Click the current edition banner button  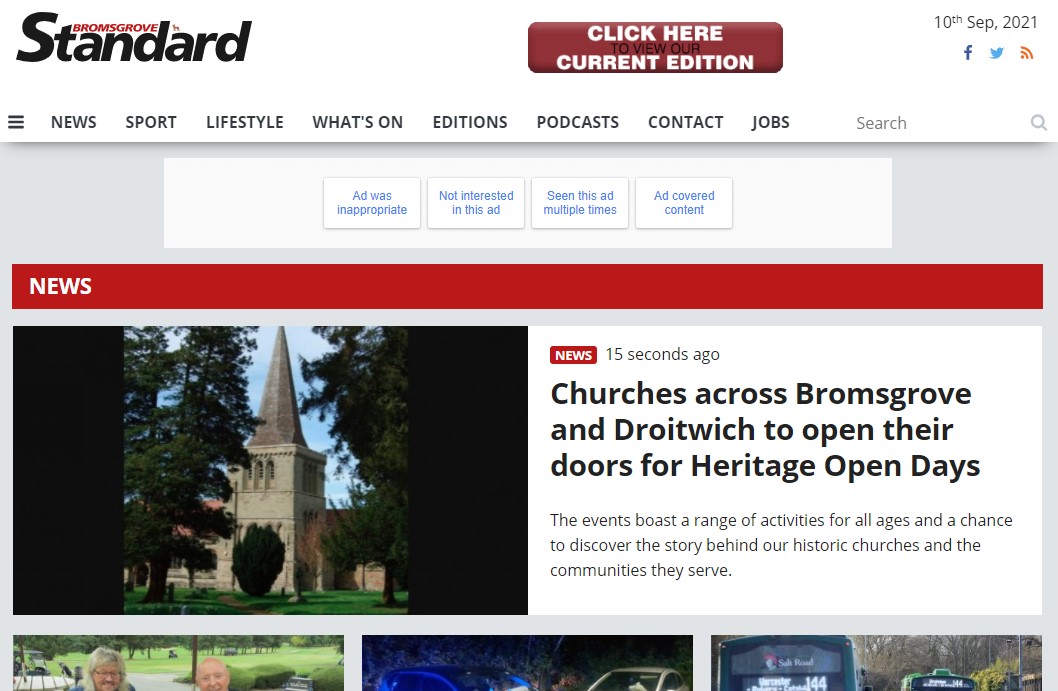(x=655, y=47)
